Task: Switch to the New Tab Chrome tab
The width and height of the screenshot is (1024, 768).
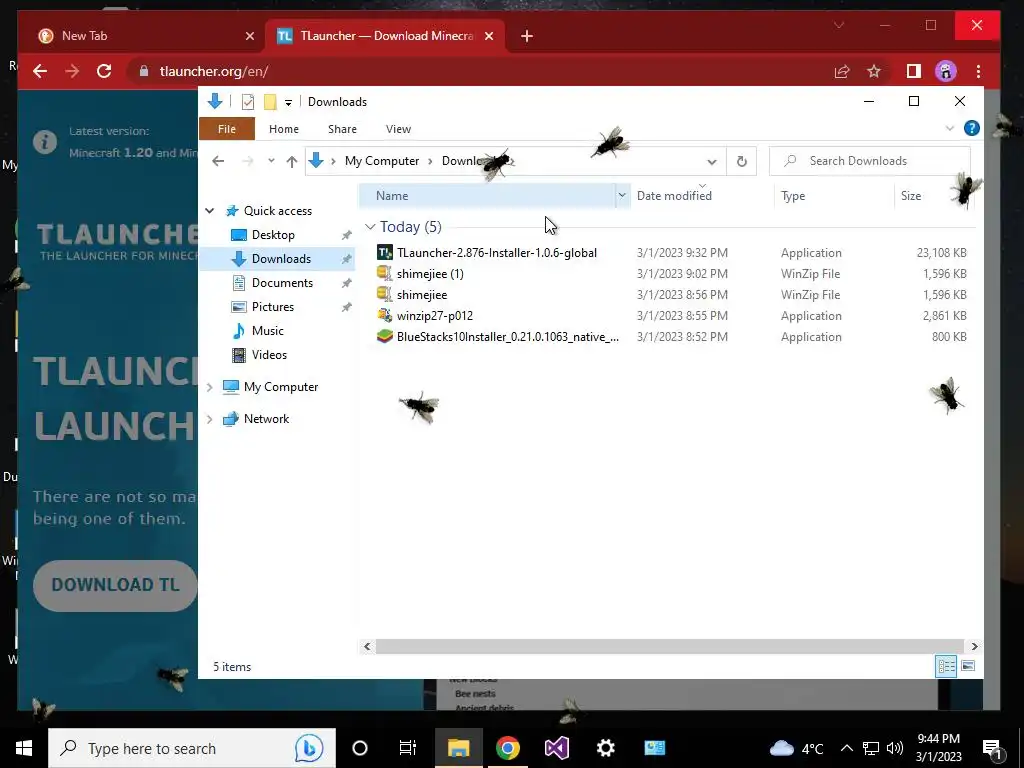Action: 147,36
